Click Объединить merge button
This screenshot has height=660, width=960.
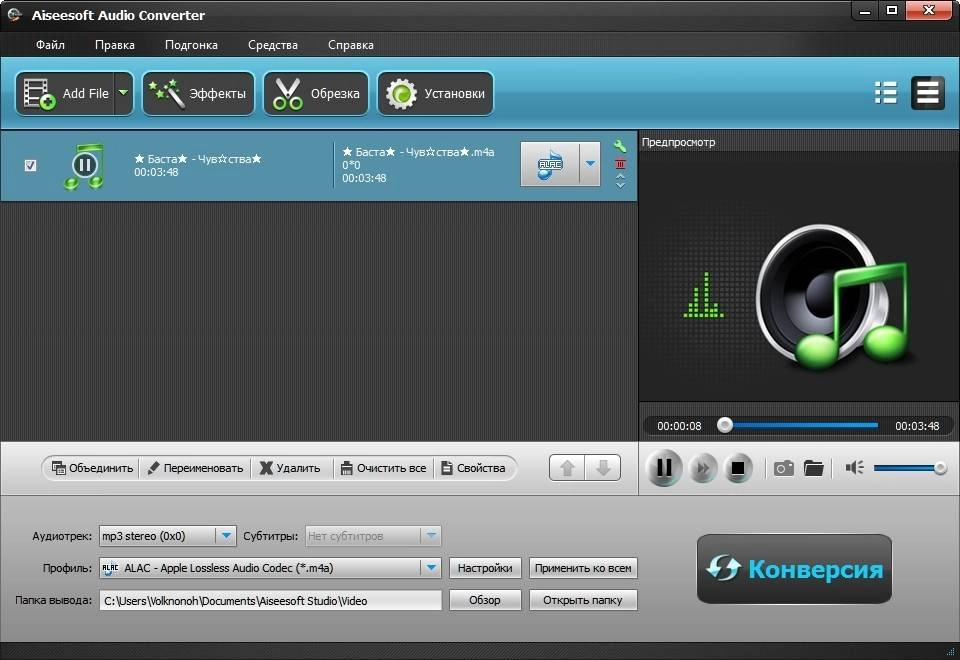click(x=92, y=468)
